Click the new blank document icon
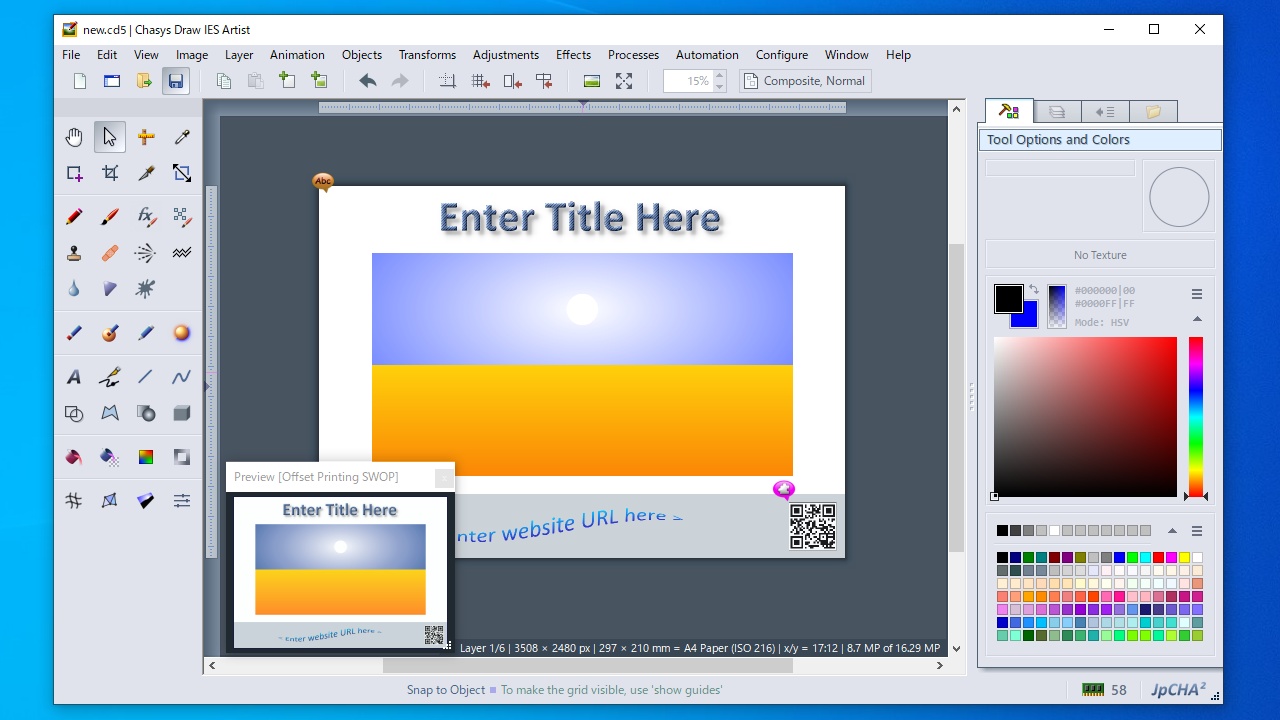This screenshot has height=720, width=1280. click(80, 81)
